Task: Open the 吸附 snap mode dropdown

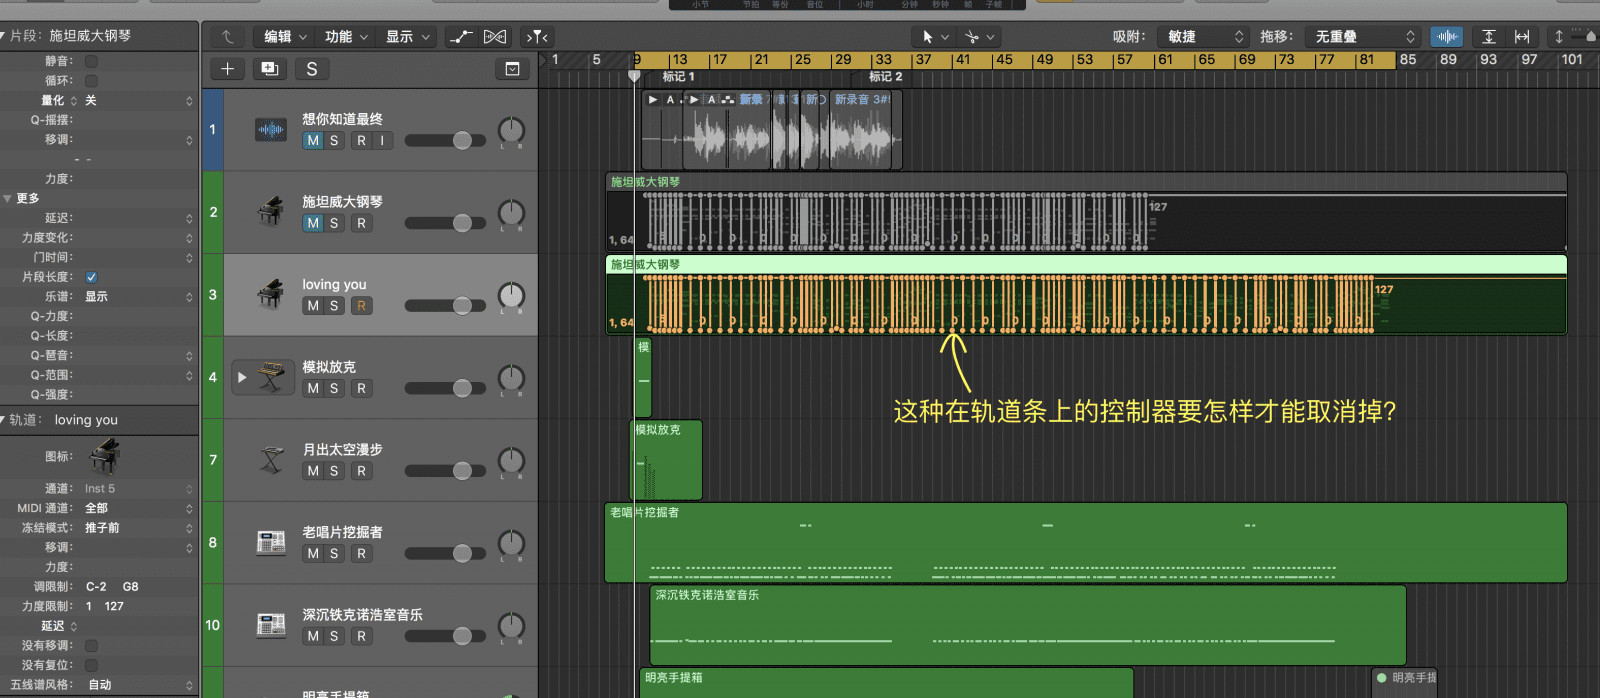Action: pyautogui.click(x=1203, y=37)
